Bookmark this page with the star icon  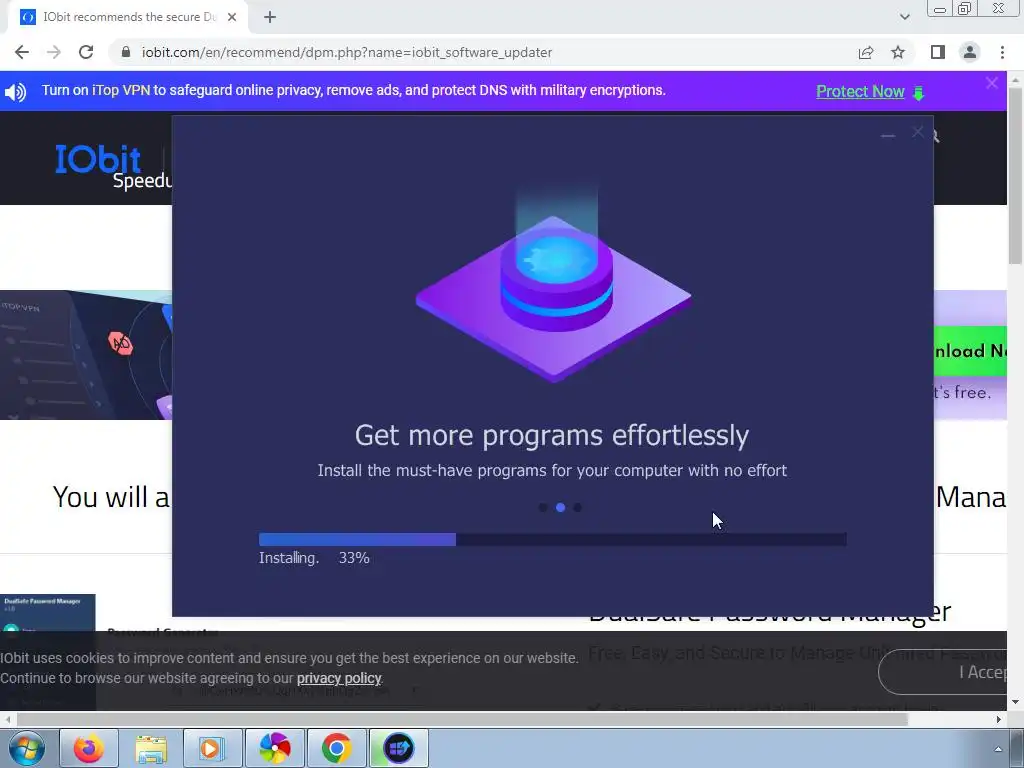[898, 52]
